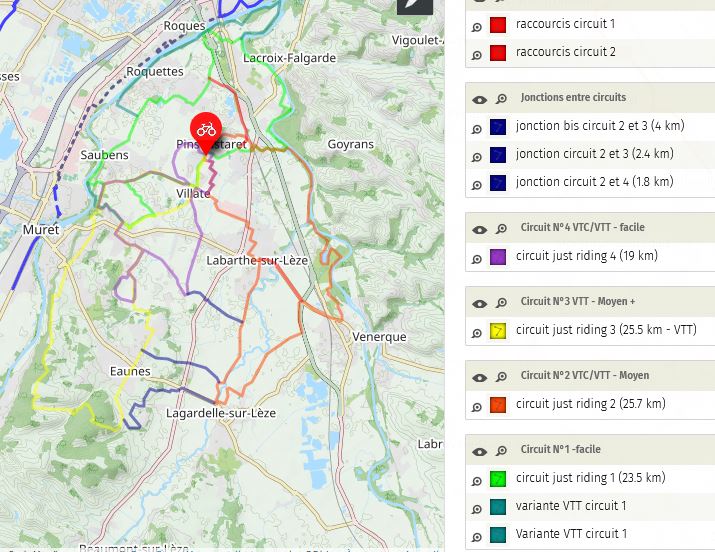This screenshot has width=715, height=552.
Task: Zoom to jonction bis circuit 2 et 3
Action: pyautogui.click(x=477, y=128)
